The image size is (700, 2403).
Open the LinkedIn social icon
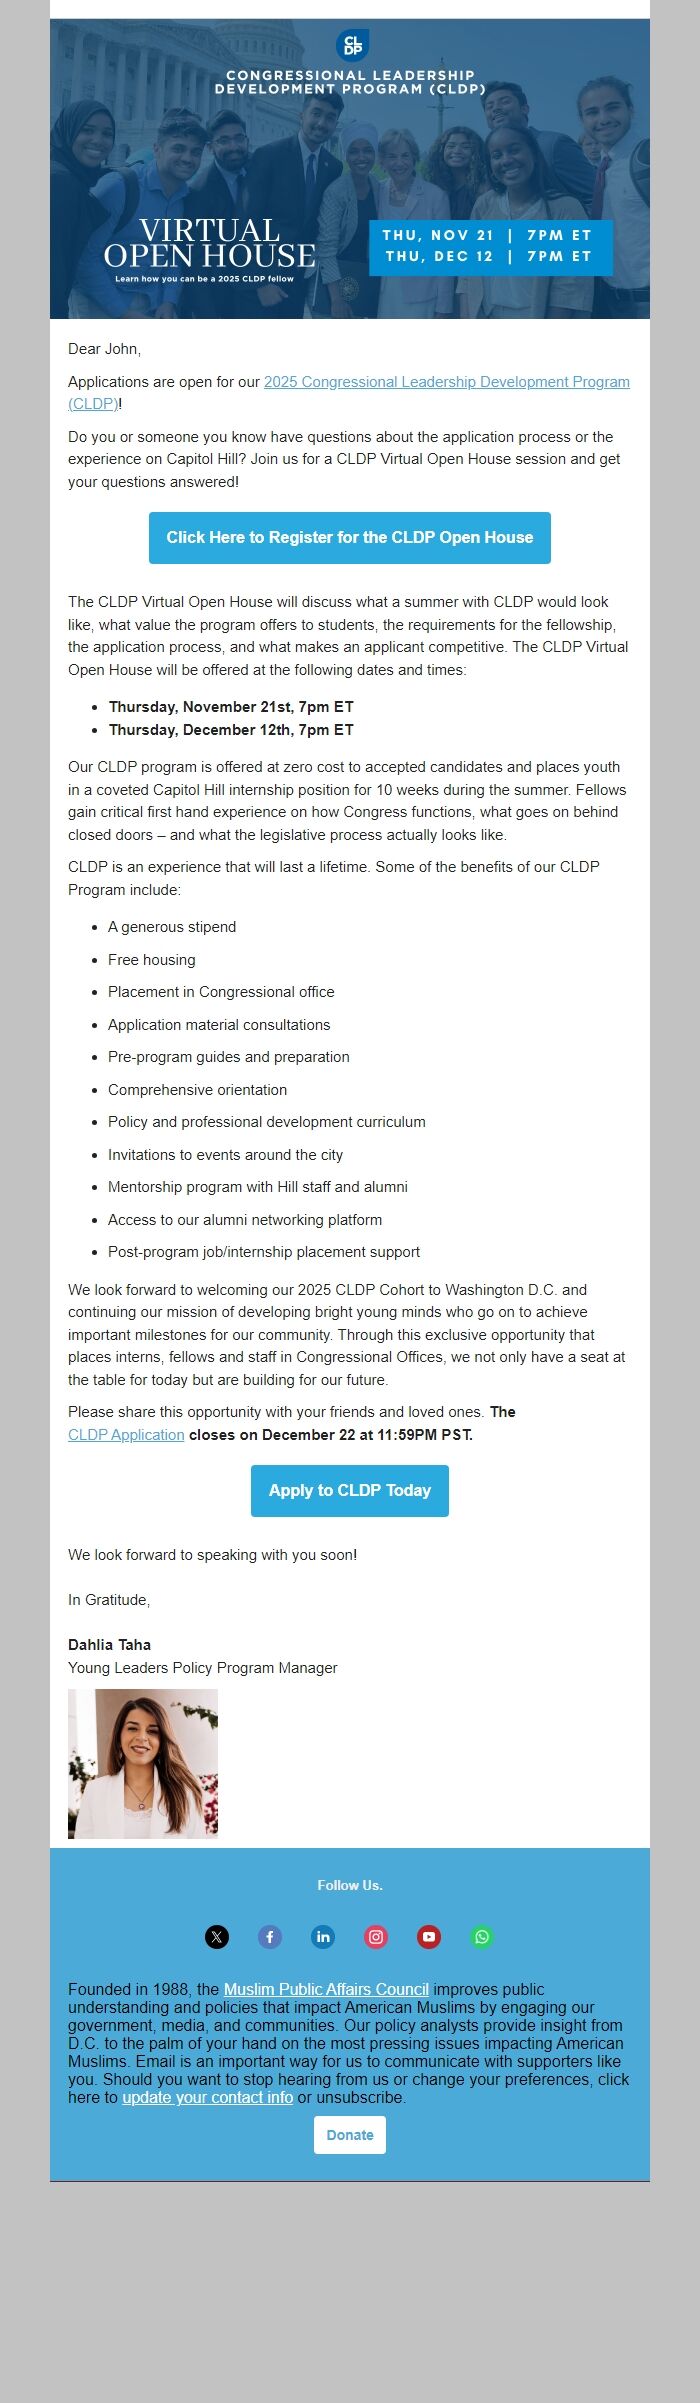click(x=322, y=1935)
